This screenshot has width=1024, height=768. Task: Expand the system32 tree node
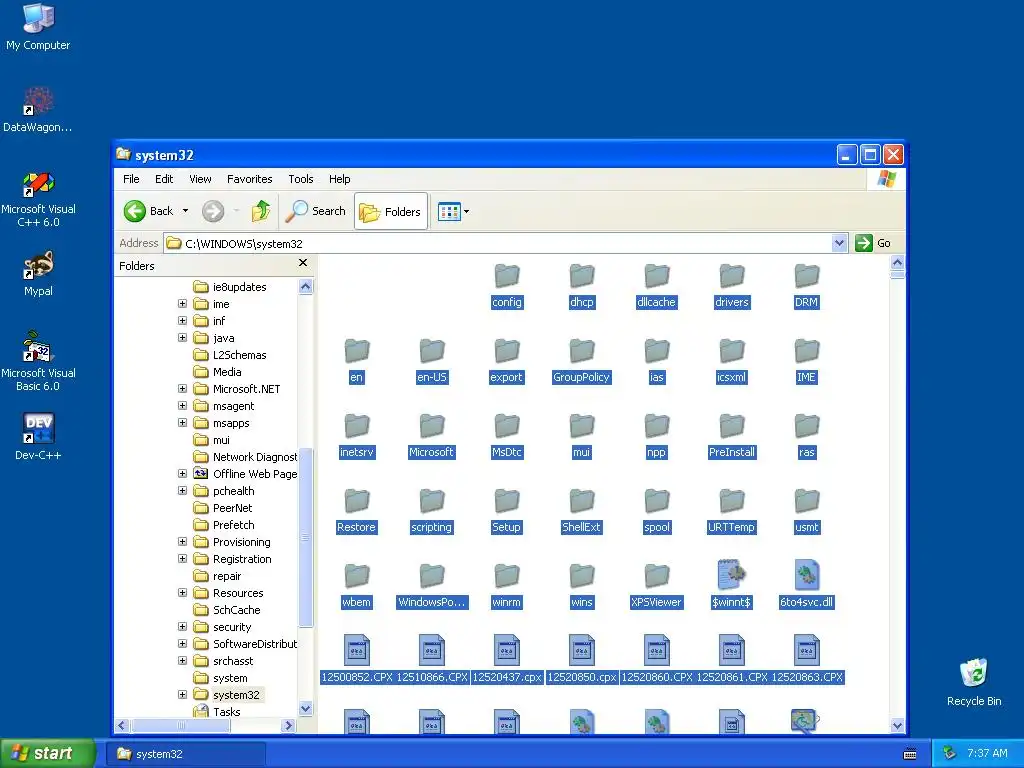[x=182, y=695]
